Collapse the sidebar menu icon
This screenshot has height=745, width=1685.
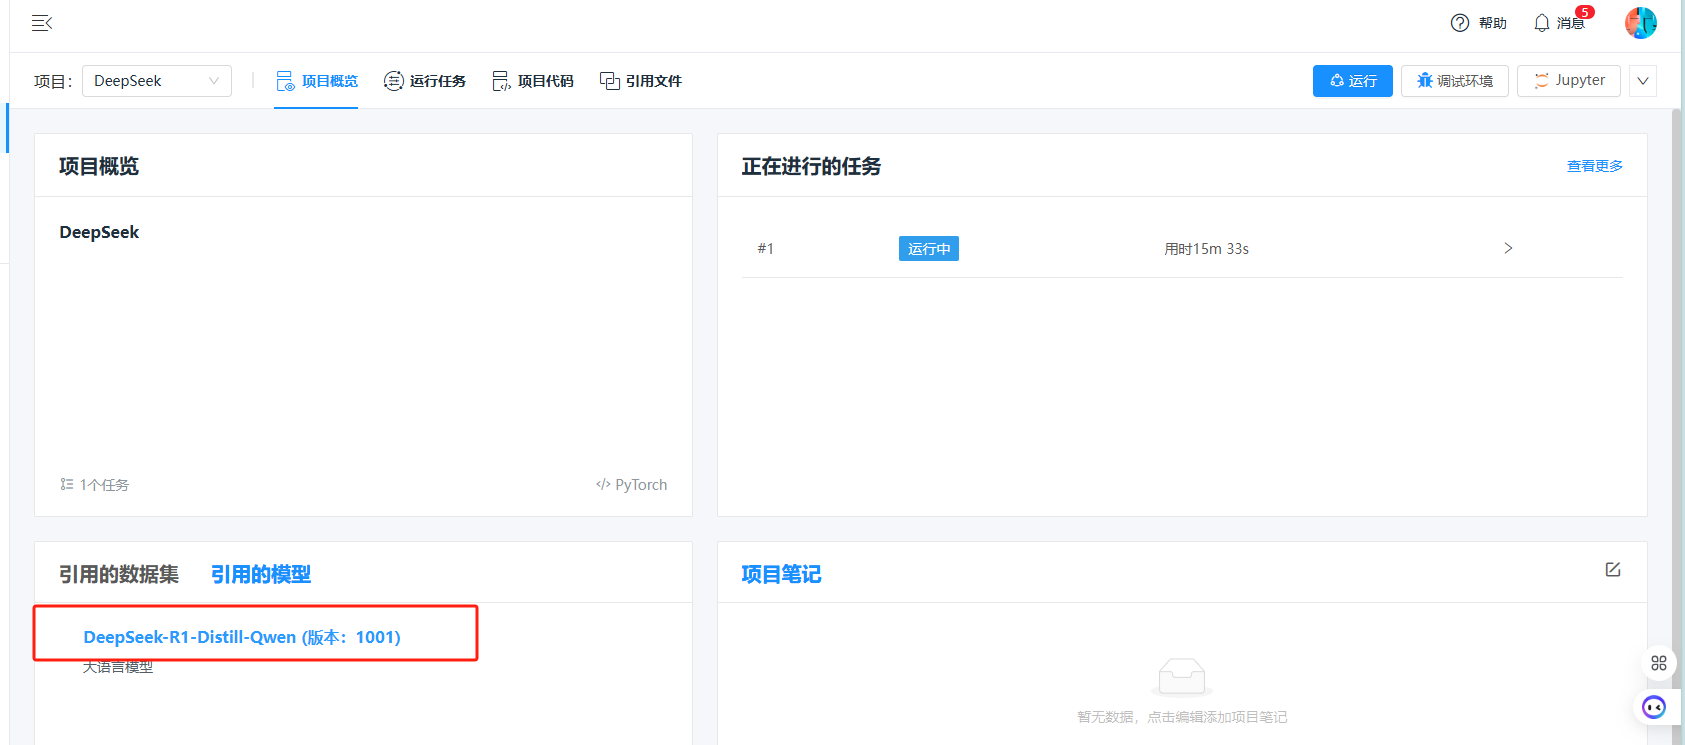click(42, 23)
